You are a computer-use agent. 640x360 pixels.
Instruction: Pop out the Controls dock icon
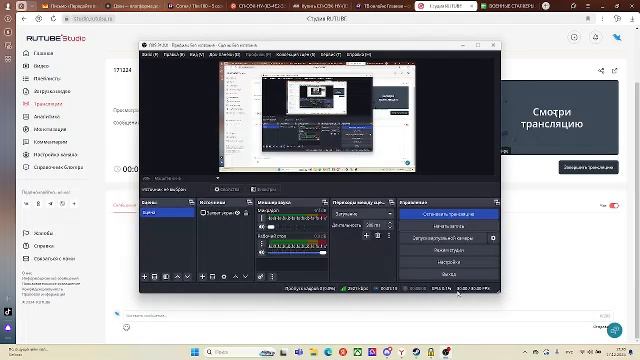tap(496, 202)
